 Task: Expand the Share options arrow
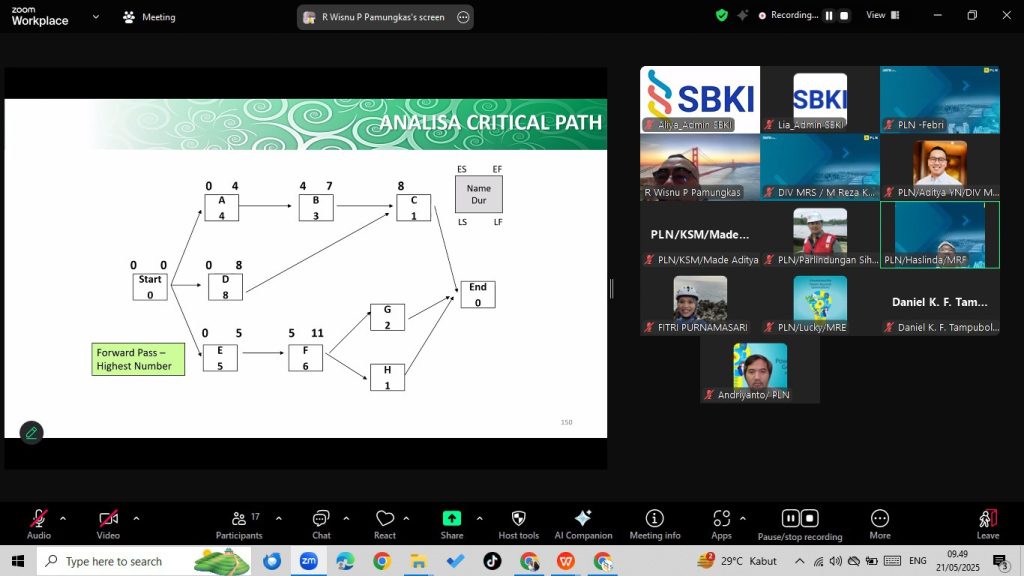click(479, 519)
